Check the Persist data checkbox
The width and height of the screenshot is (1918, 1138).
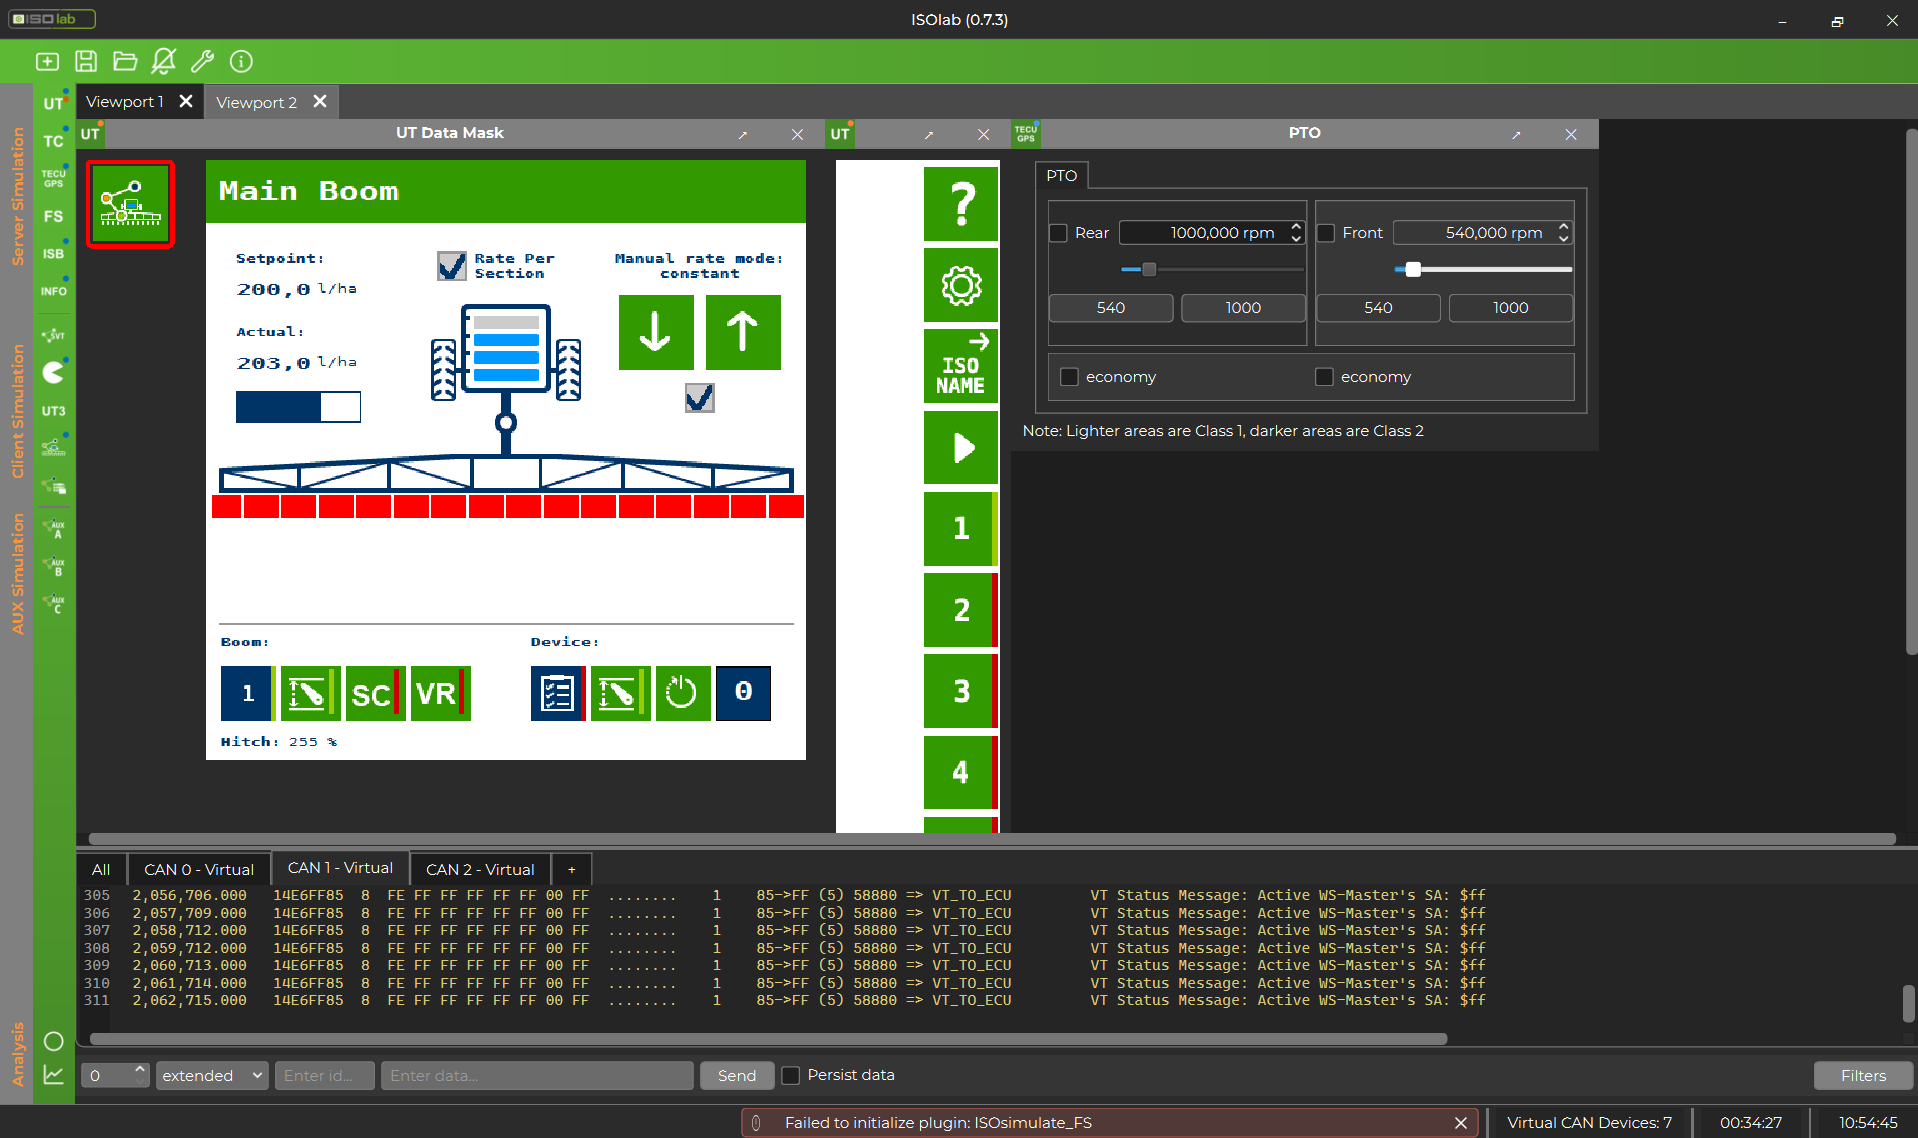click(x=791, y=1075)
